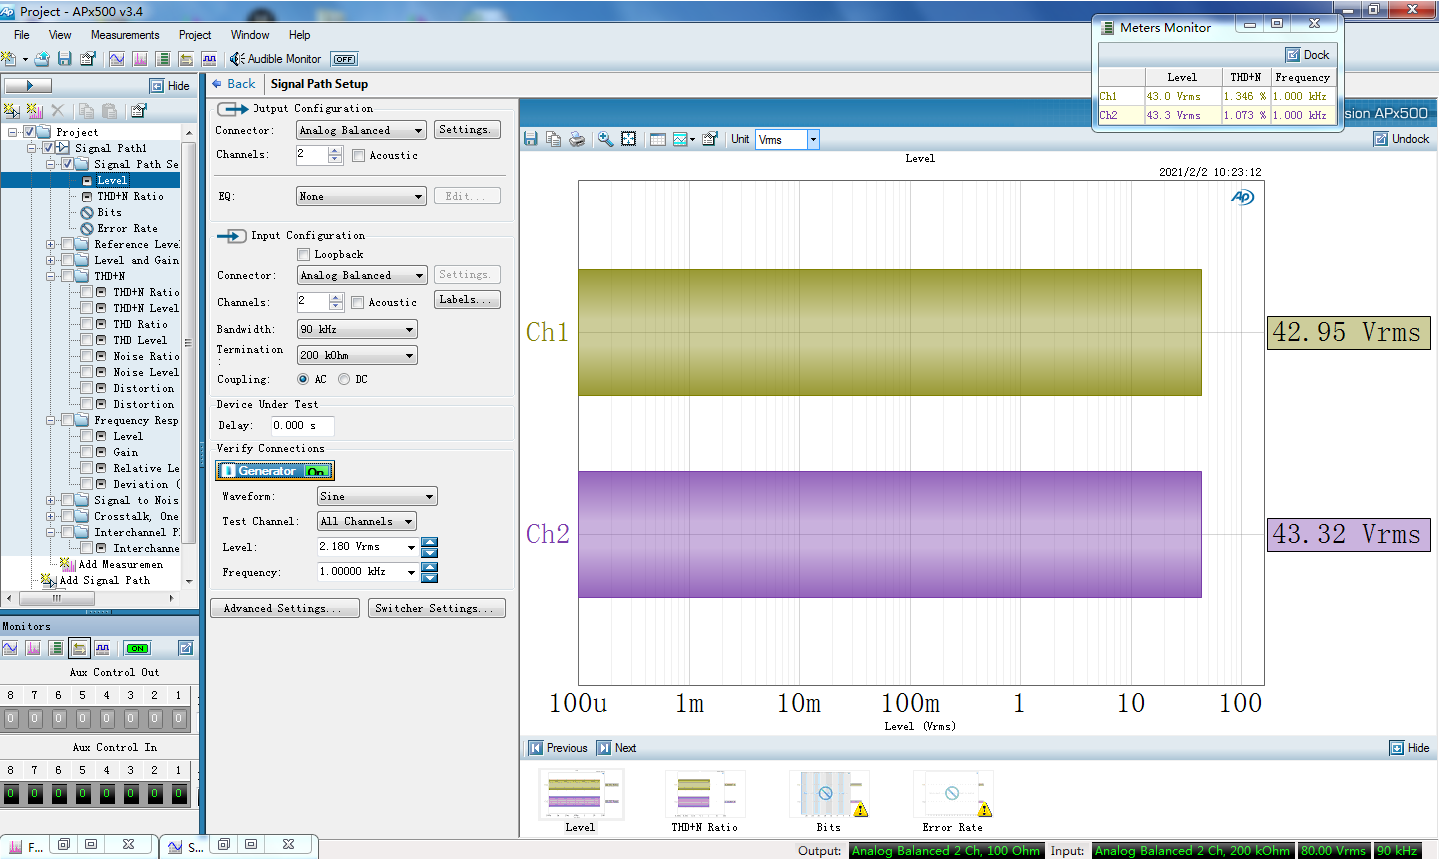
Task: Toggle Aux Control Out bit 8
Action: click(x=11, y=718)
